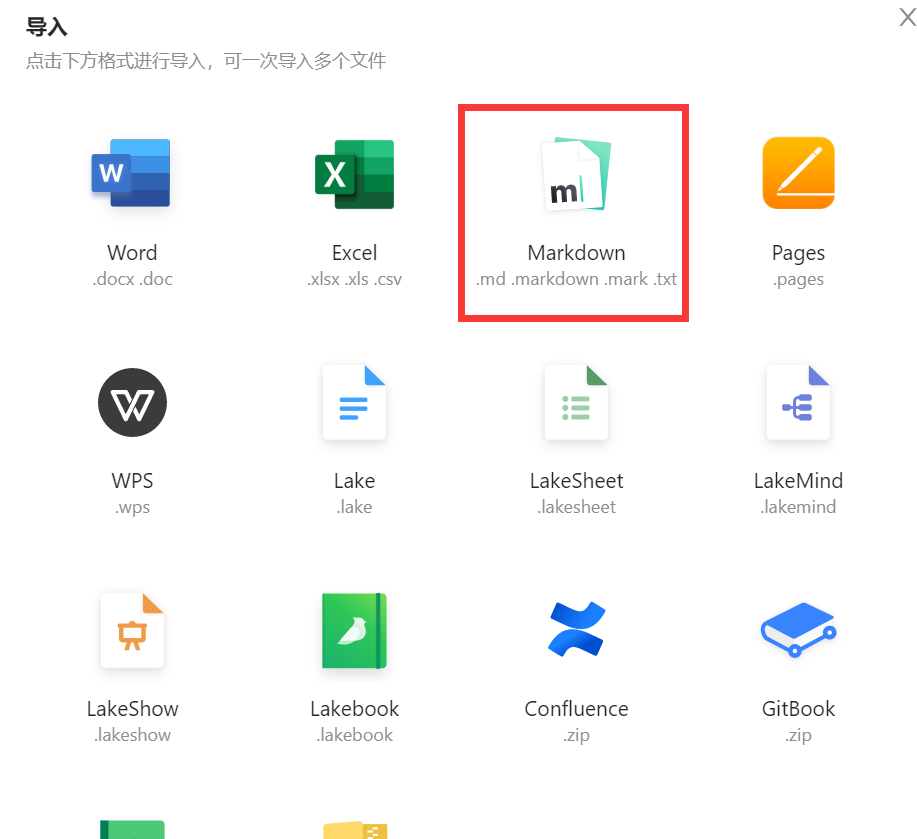917x839 pixels.
Task: Click the Lakebook label text
Action: click(x=354, y=709)
